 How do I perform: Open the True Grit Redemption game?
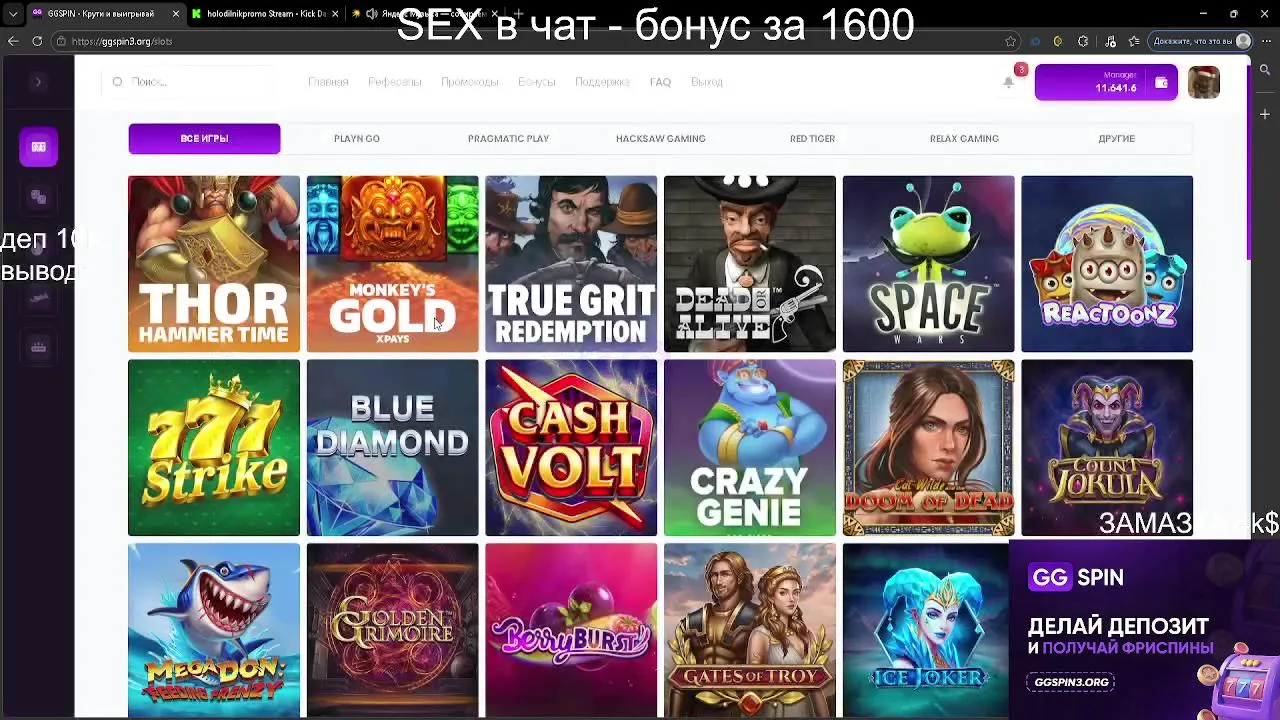coord(571,264)
